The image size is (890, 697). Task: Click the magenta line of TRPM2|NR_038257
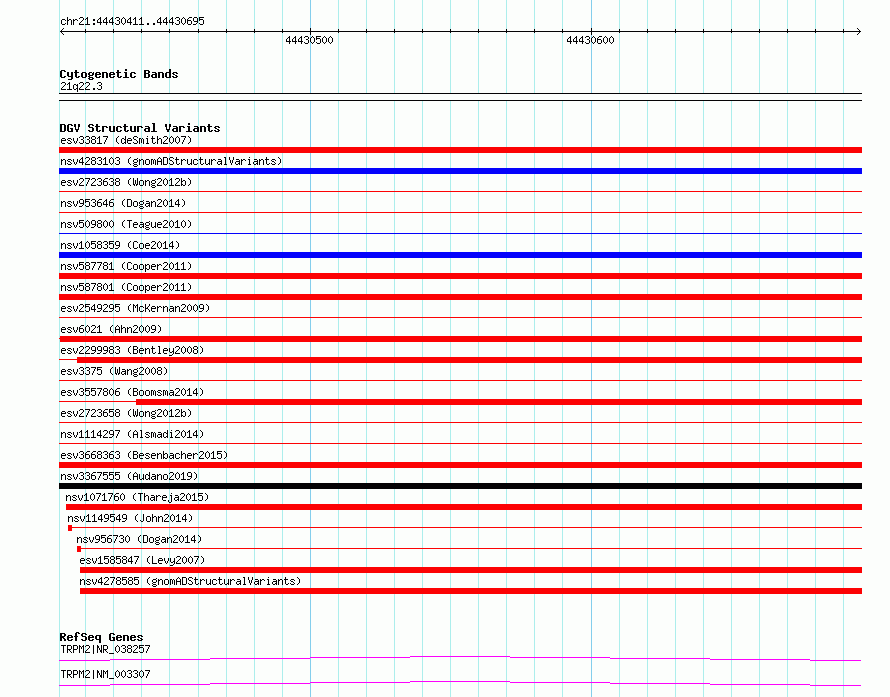point(460,658)
